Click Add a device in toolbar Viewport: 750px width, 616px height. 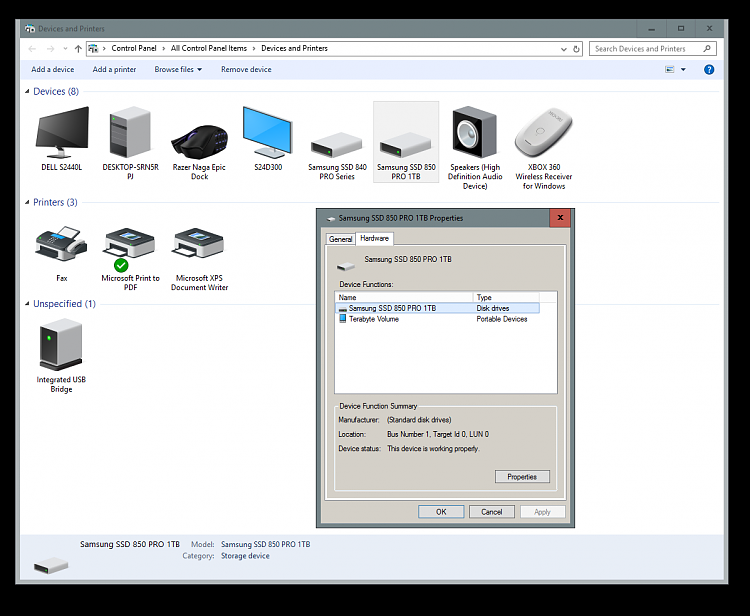(53, 69)
